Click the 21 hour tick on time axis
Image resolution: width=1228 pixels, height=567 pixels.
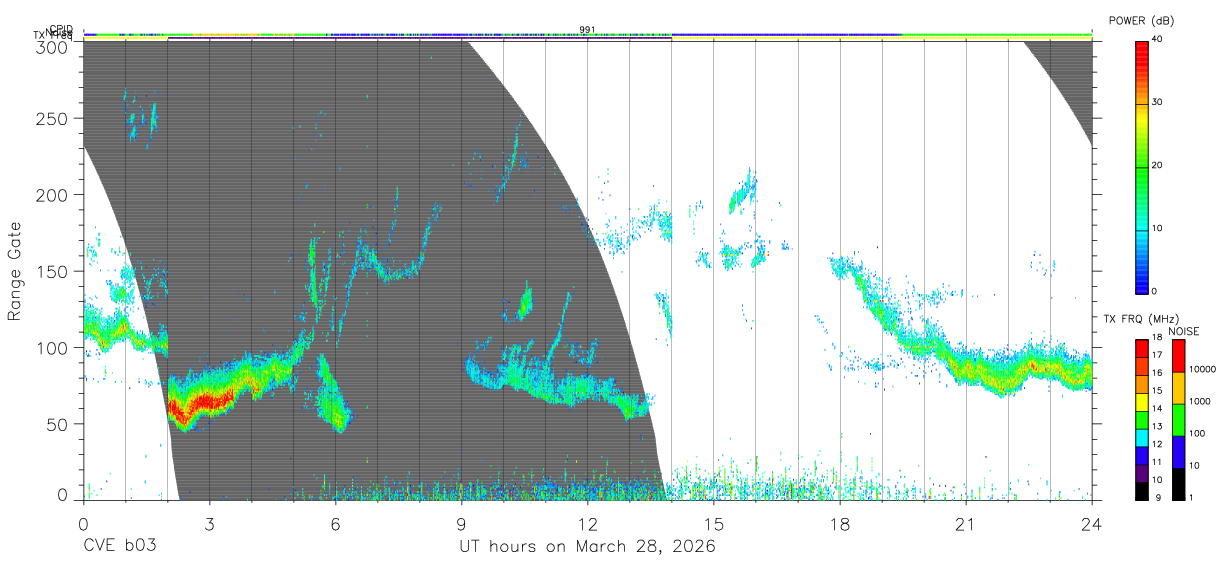tap(965, 524)
